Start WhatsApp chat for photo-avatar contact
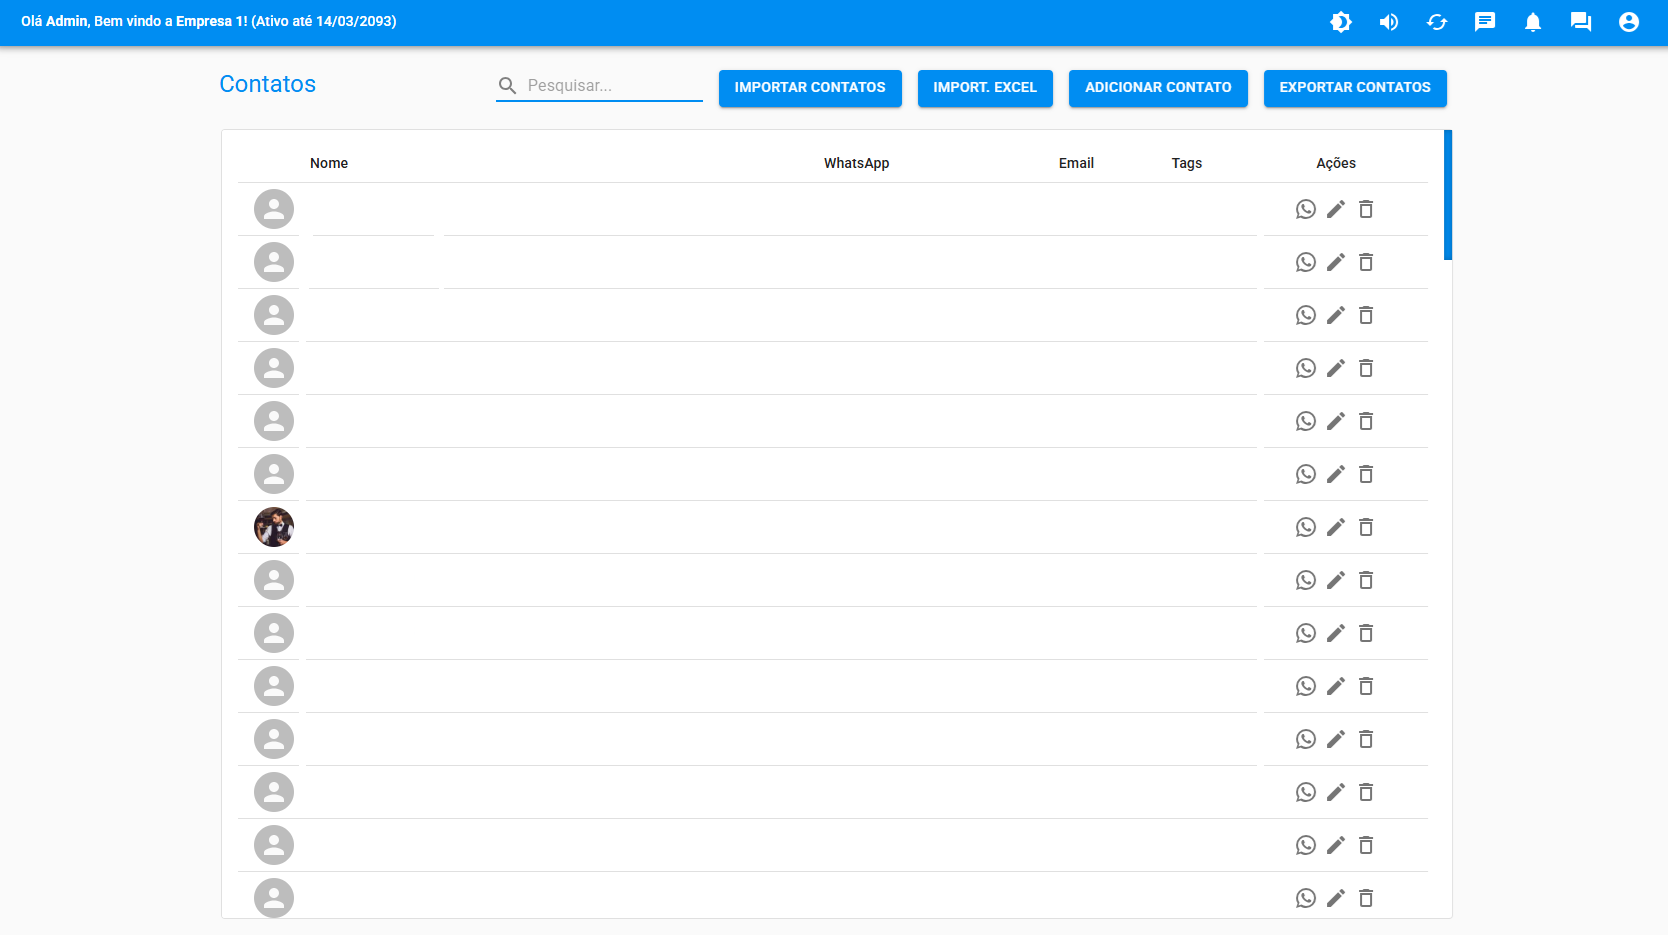Screen dimensions: 1668x935 (x=1306, y=527)
